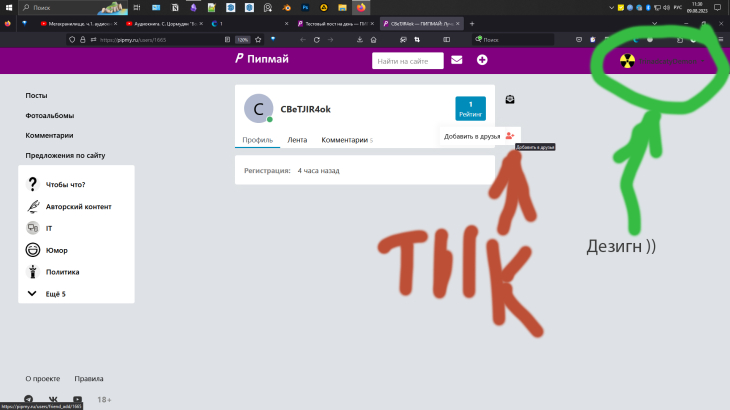
Task: Click the Photoshop icon in the taskbar
Action: coord(305,7)
